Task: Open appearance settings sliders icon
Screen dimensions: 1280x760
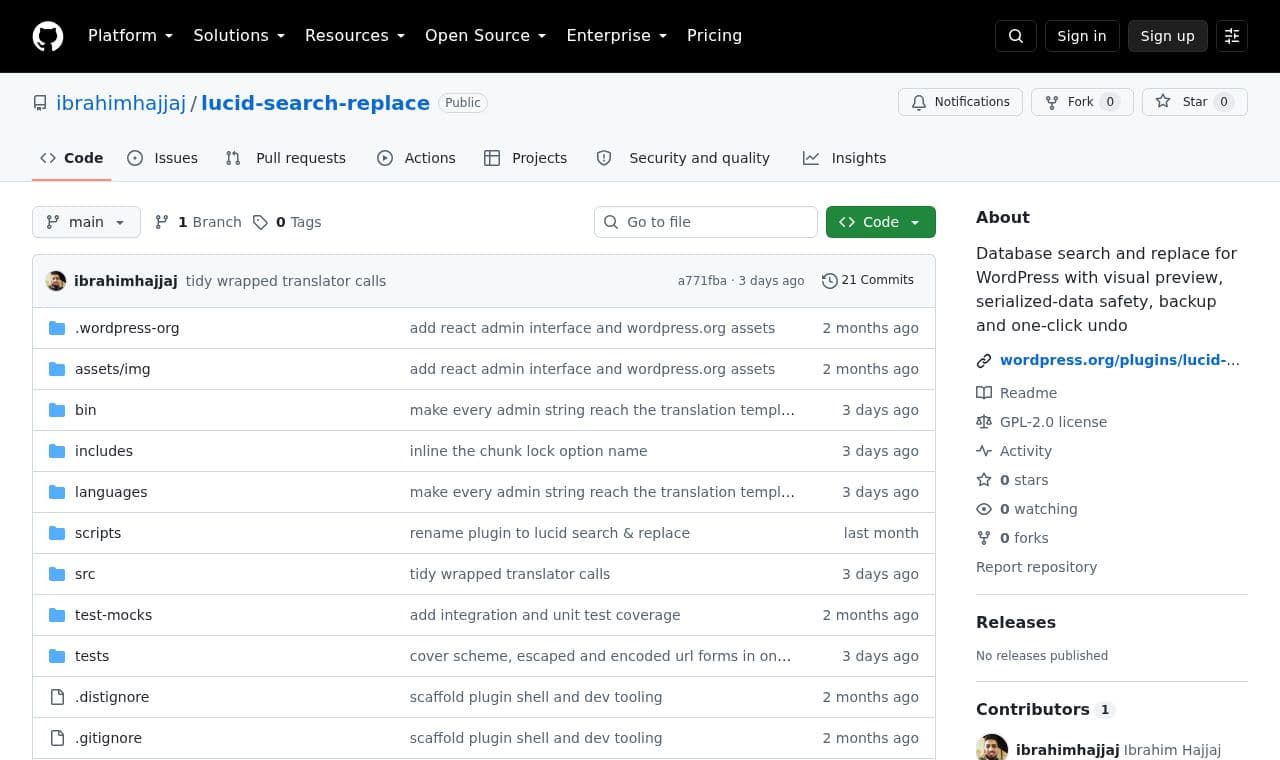Action: [1232, 36]
